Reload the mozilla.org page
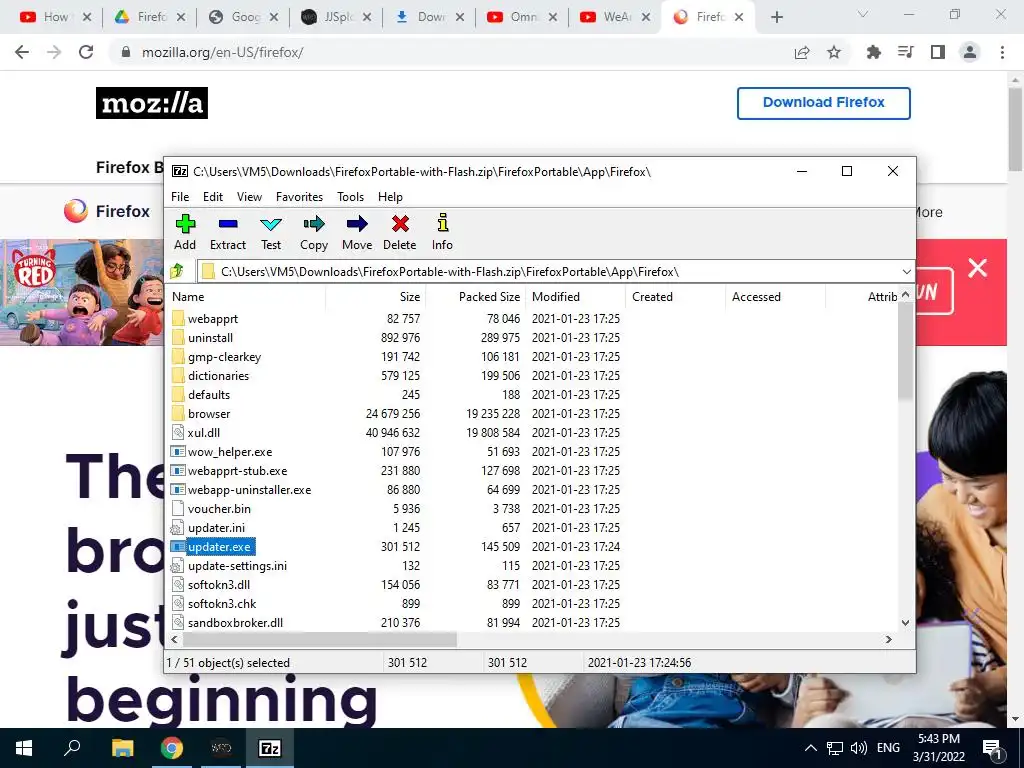This screenshot has width=1024, height=768. 86,52
